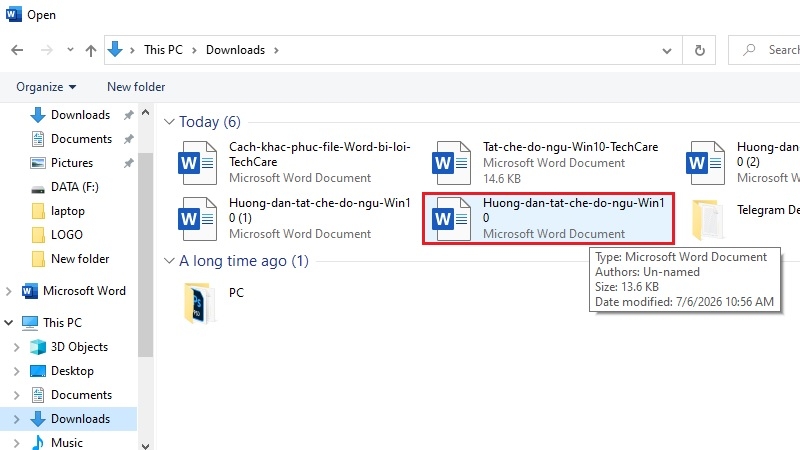Collapse the Today (6) group
800x450 pixels.
(169, 122)
